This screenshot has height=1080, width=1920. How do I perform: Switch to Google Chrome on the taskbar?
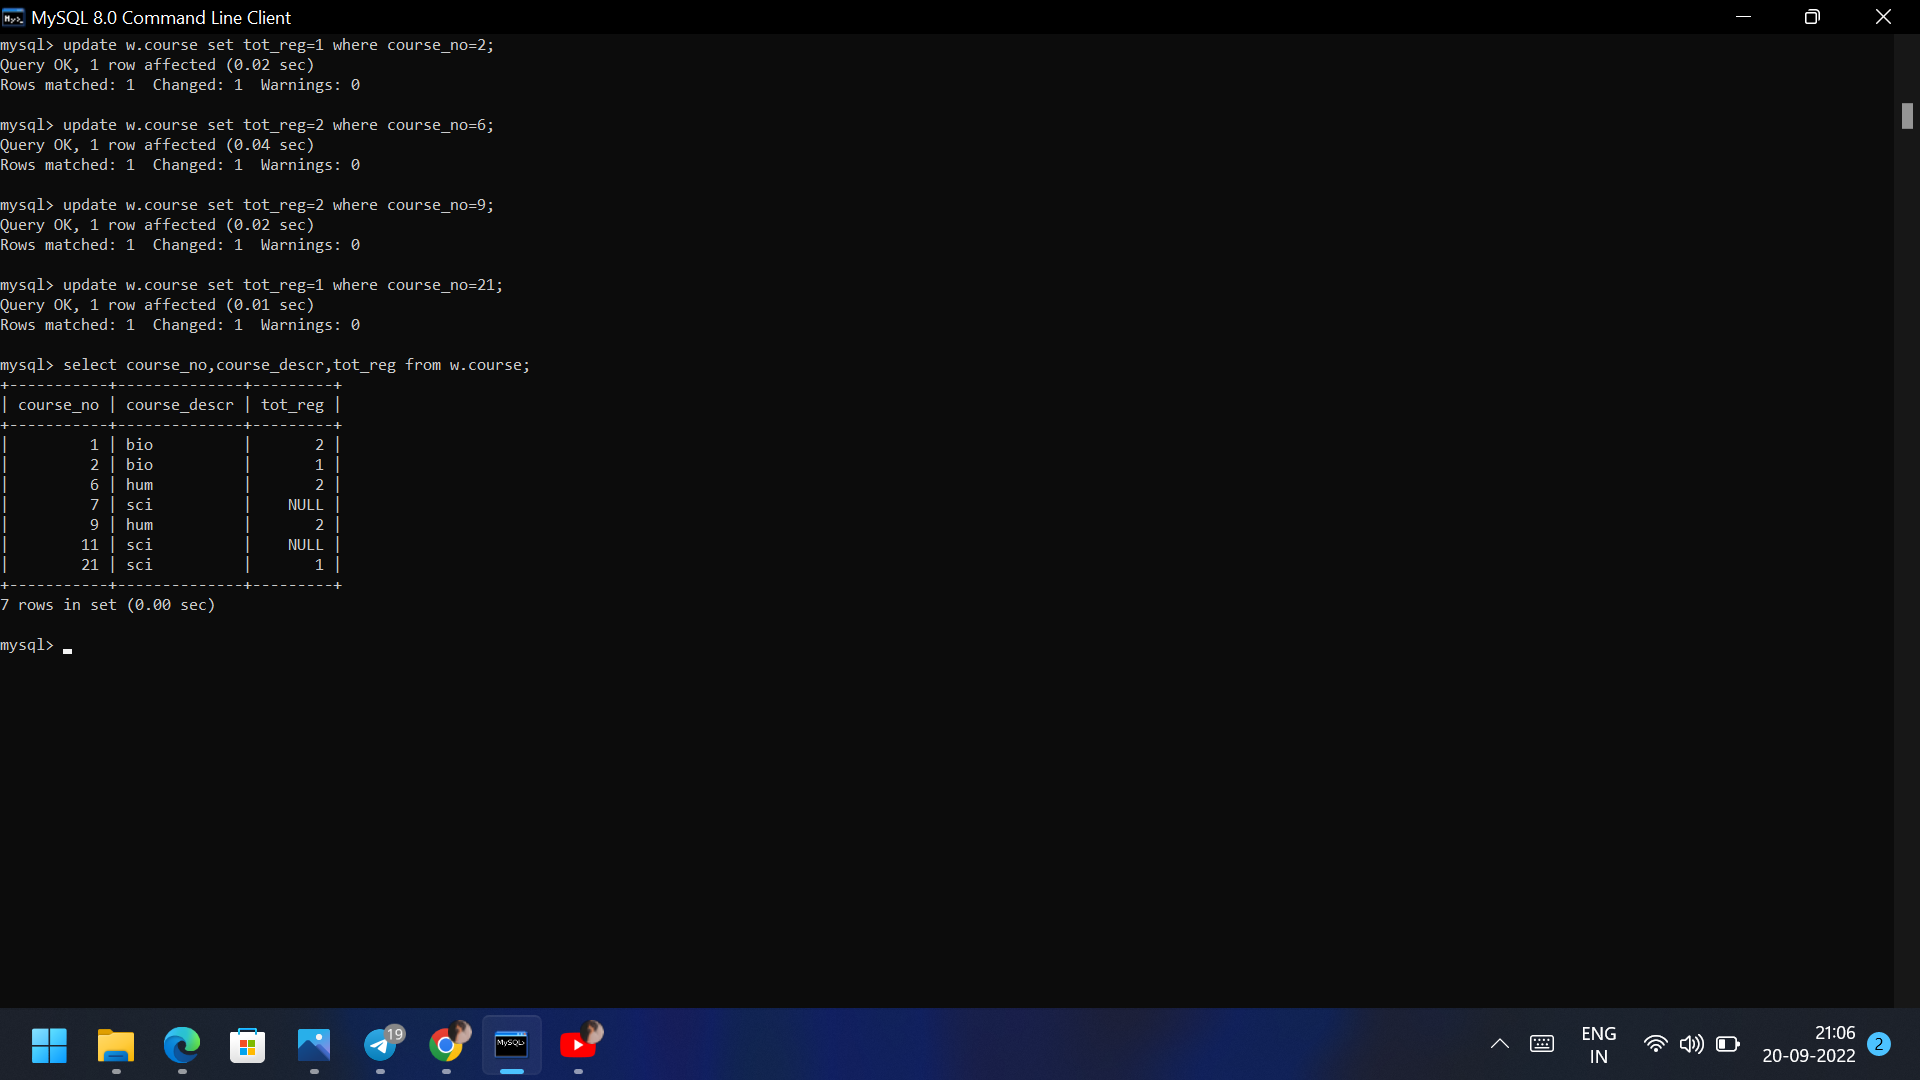coord(447,1045)
